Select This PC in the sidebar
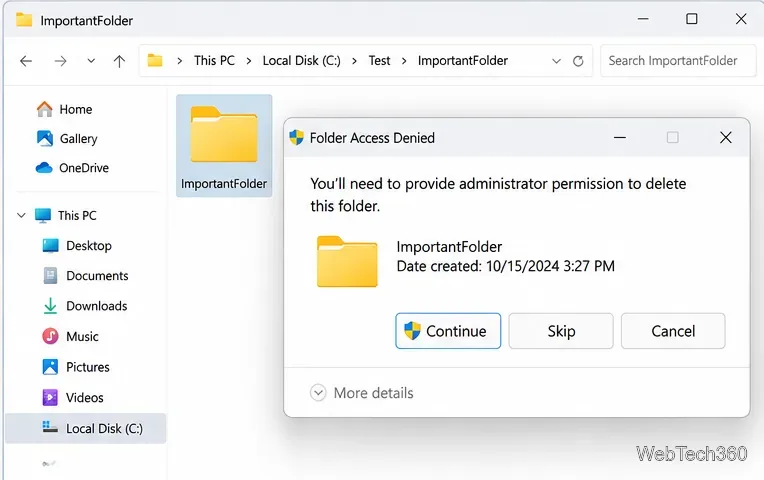 [x=66, y=215]
